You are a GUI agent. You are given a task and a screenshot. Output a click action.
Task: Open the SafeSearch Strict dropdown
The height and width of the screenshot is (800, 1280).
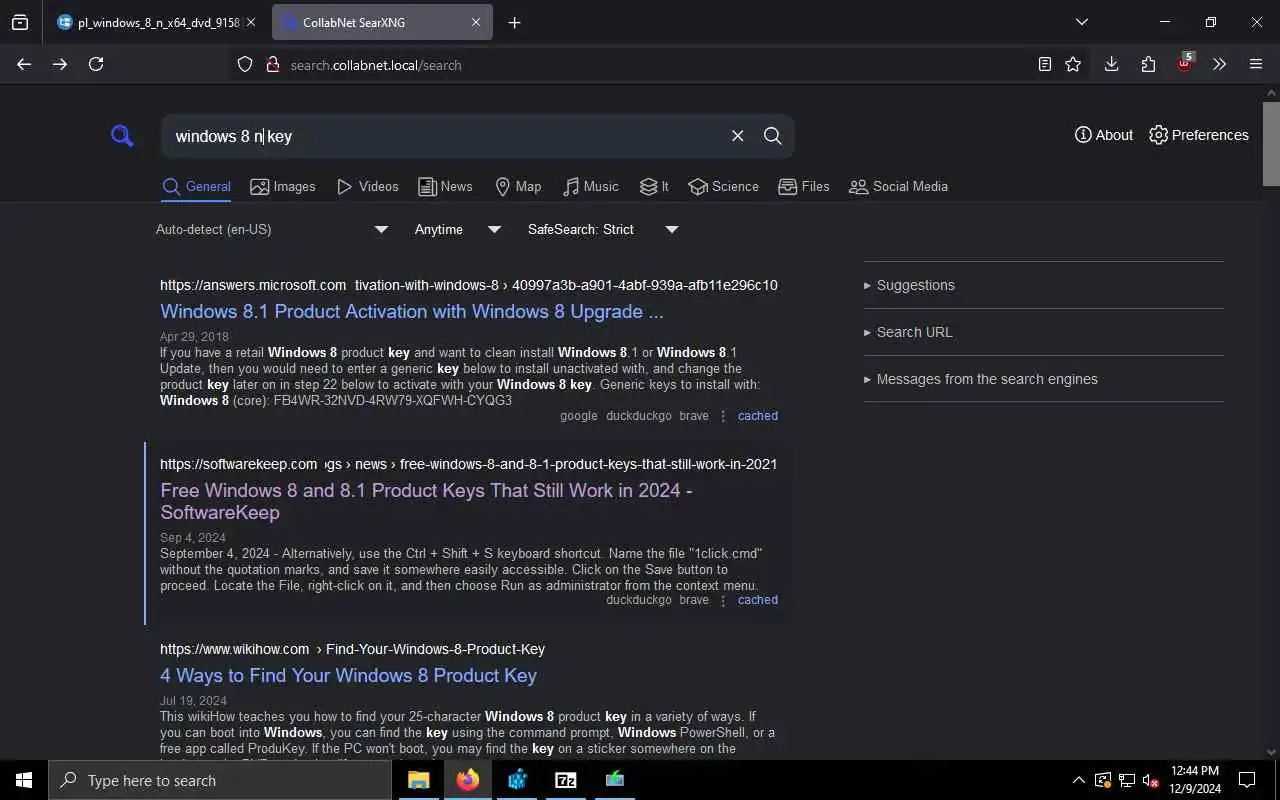tap(603, 229)
